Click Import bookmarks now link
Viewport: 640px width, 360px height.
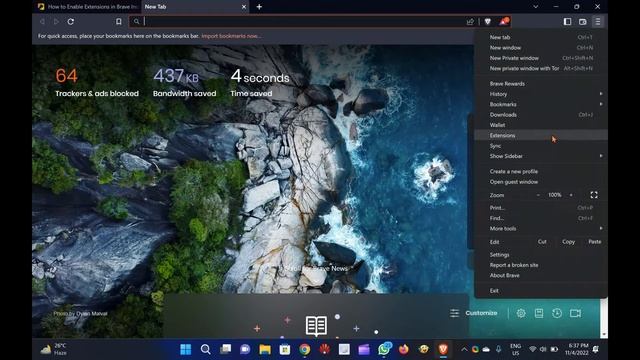(x=231, y=36)
